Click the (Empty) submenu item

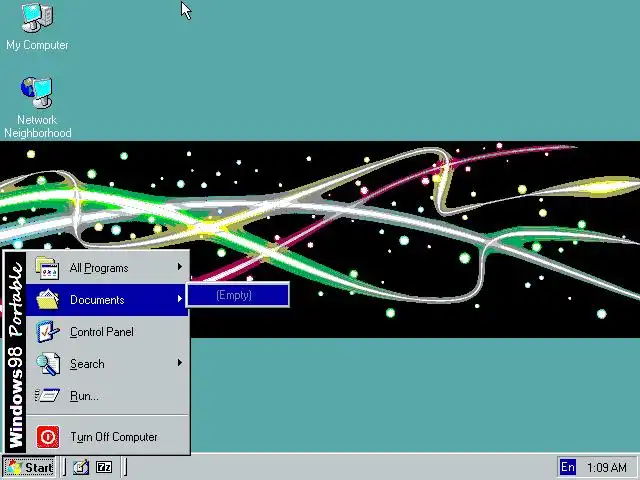tap(238, 295)
